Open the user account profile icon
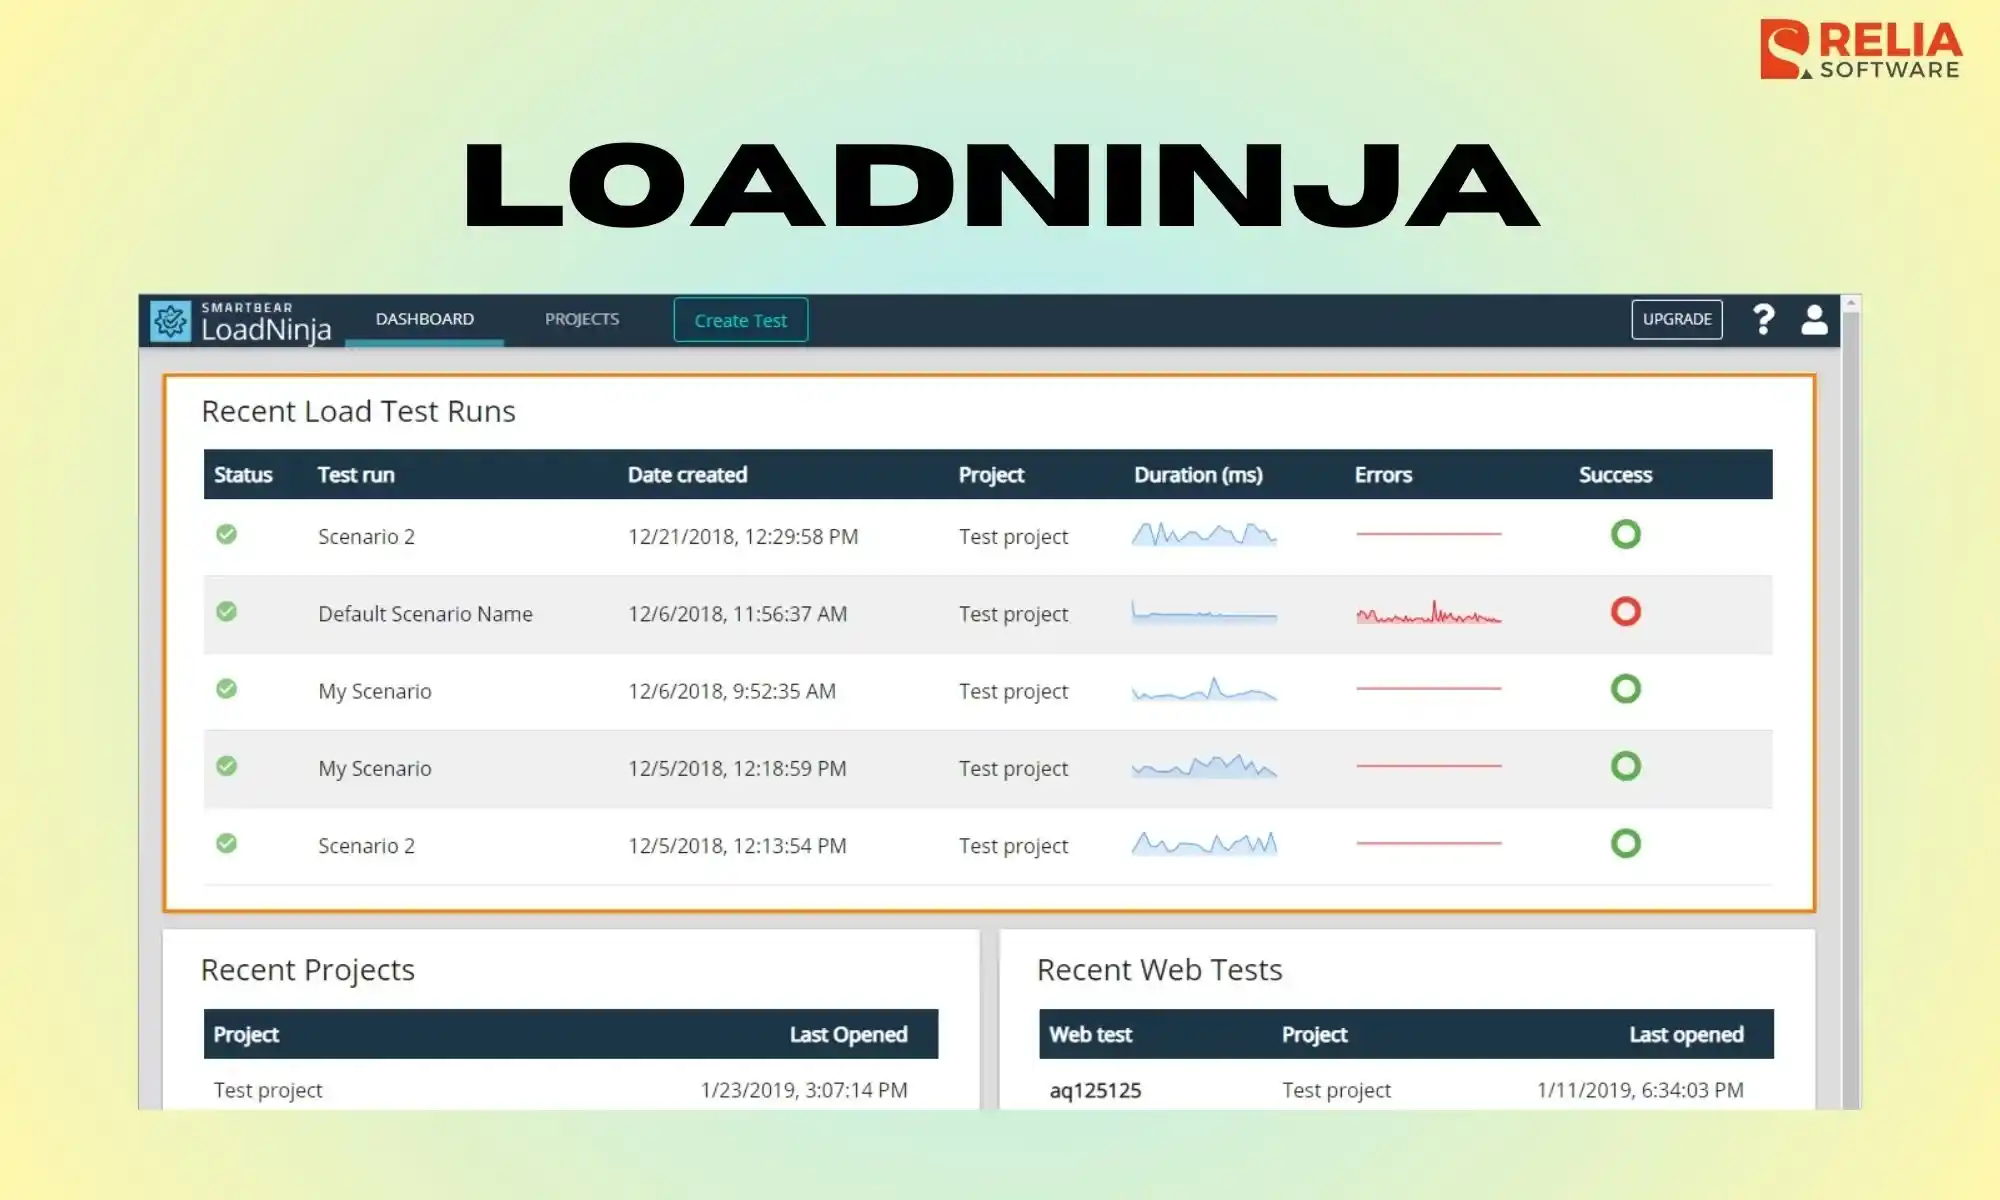This screenshot has width=2000, height=1200. pyautogui.click(x=1814, y=320)
